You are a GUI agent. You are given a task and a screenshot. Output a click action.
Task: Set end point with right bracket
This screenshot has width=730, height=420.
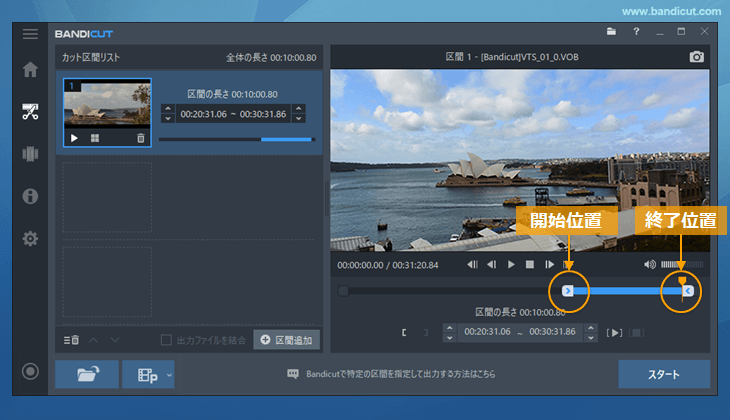click(x=426, y=332)
